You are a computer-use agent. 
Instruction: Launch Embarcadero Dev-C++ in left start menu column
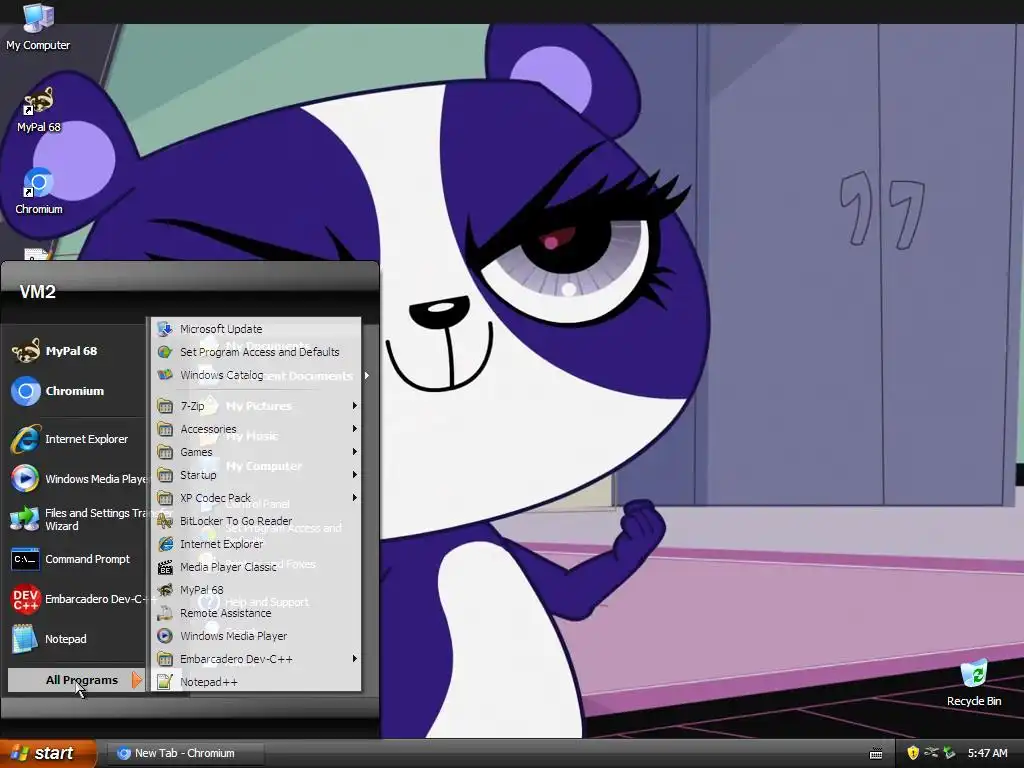pyautogui.click(x=77, y=599)
